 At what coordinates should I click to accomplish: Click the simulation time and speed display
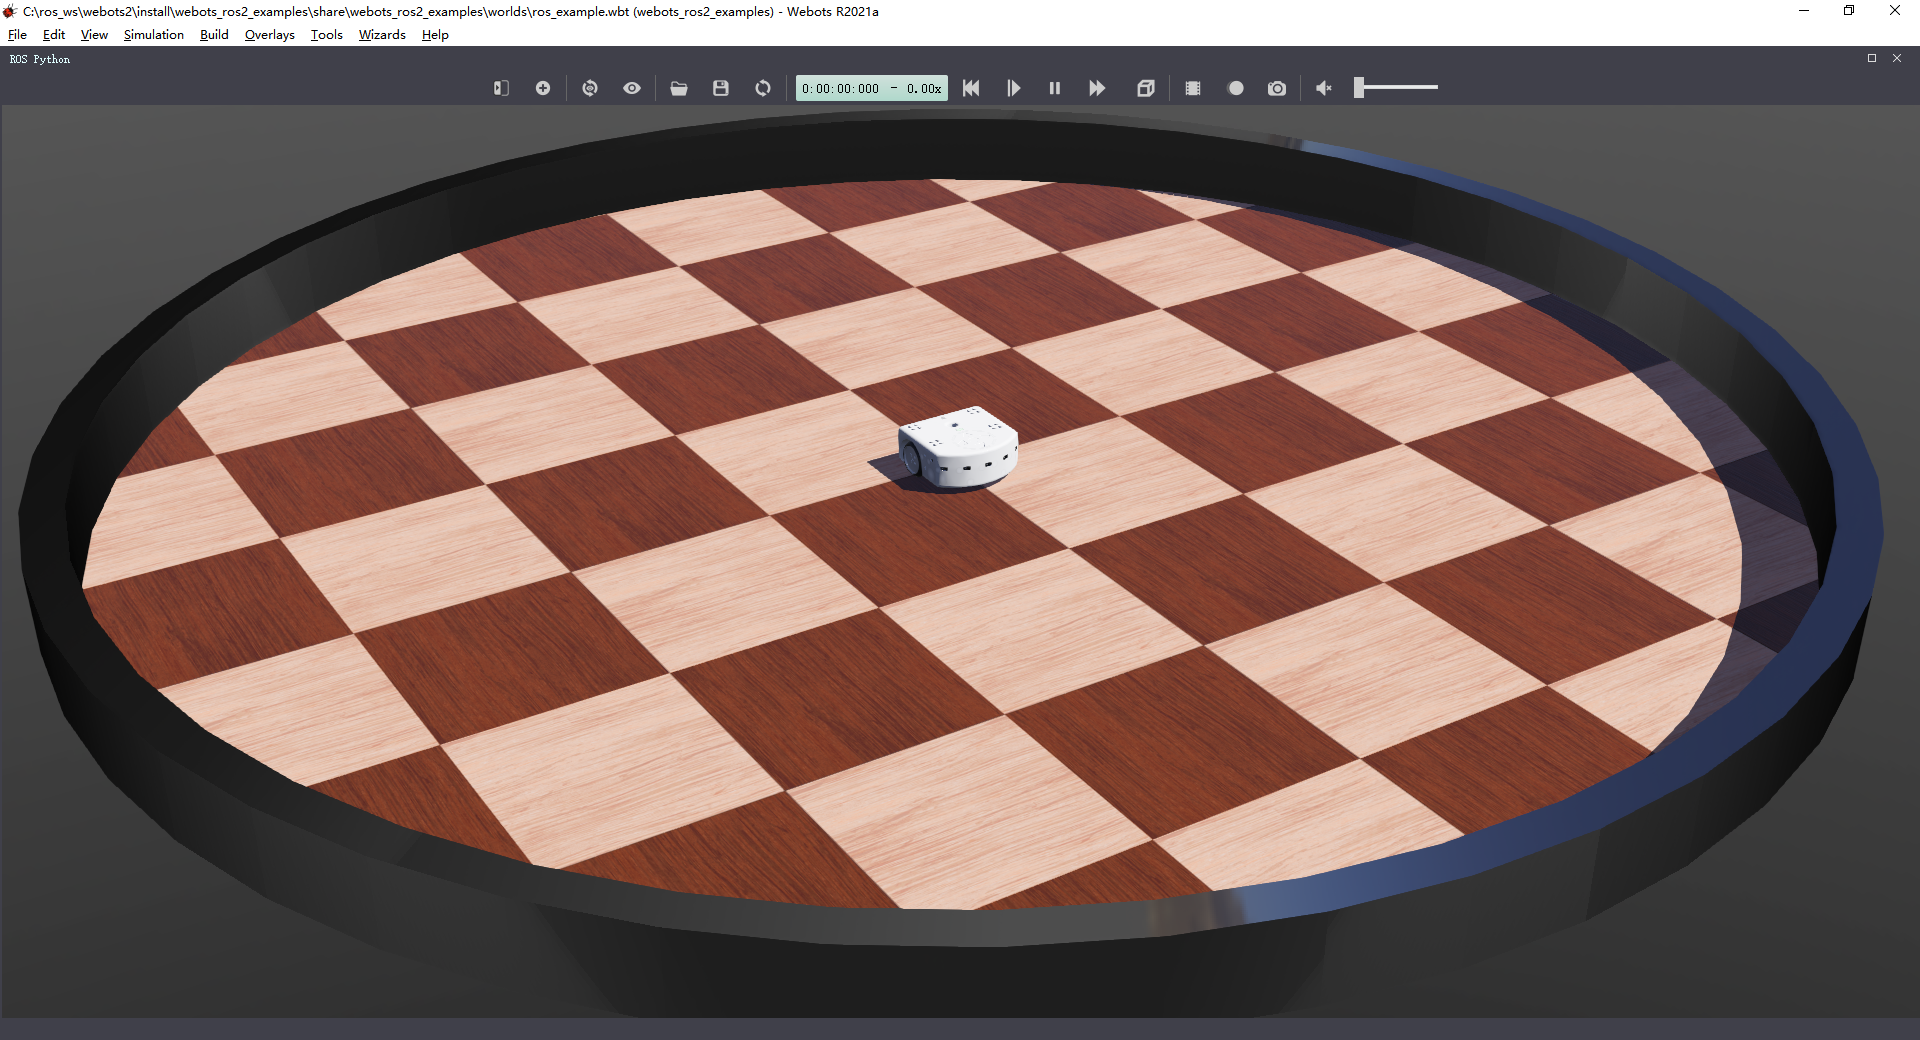[x=871, y=88]
